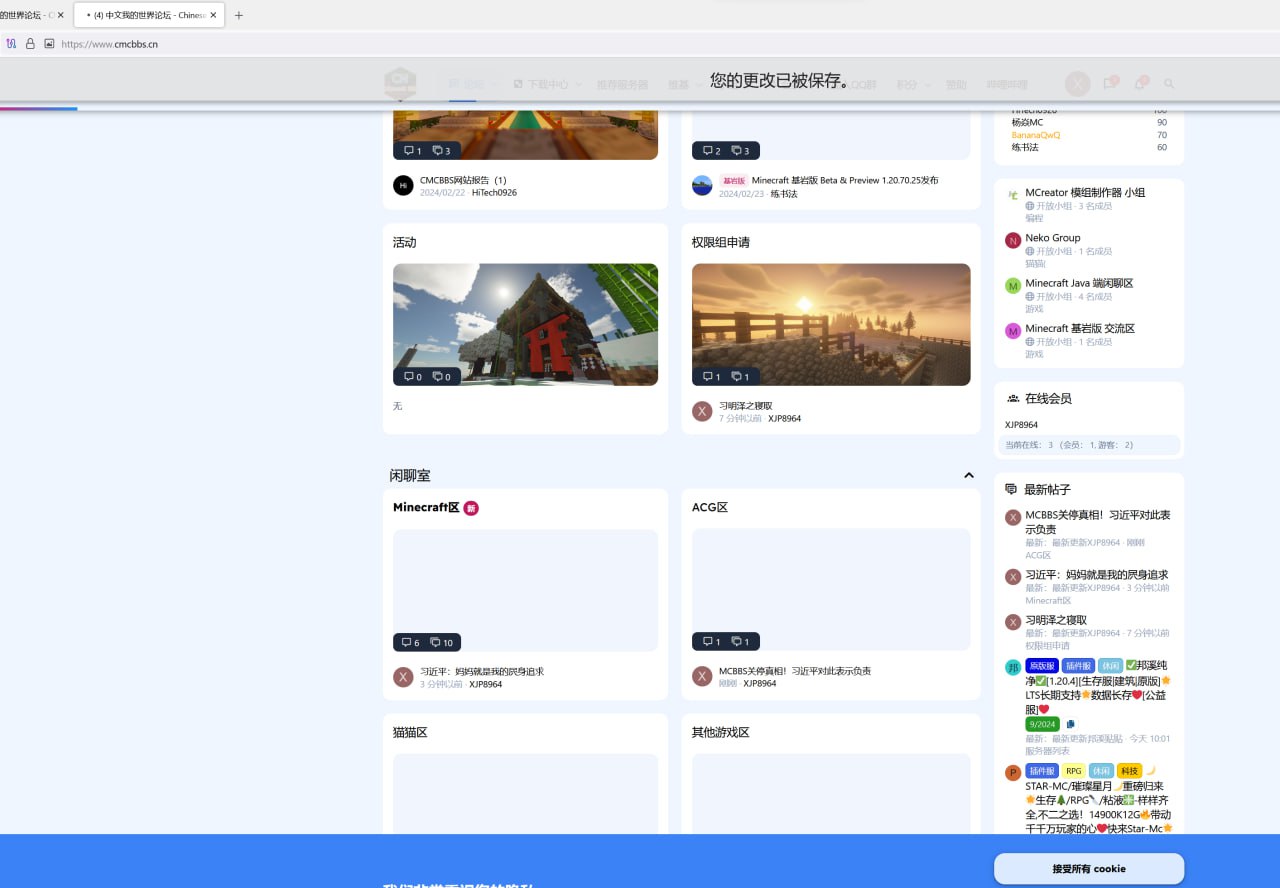
Task: Open the 活动 forum heading
Action: tap(405, 242)
